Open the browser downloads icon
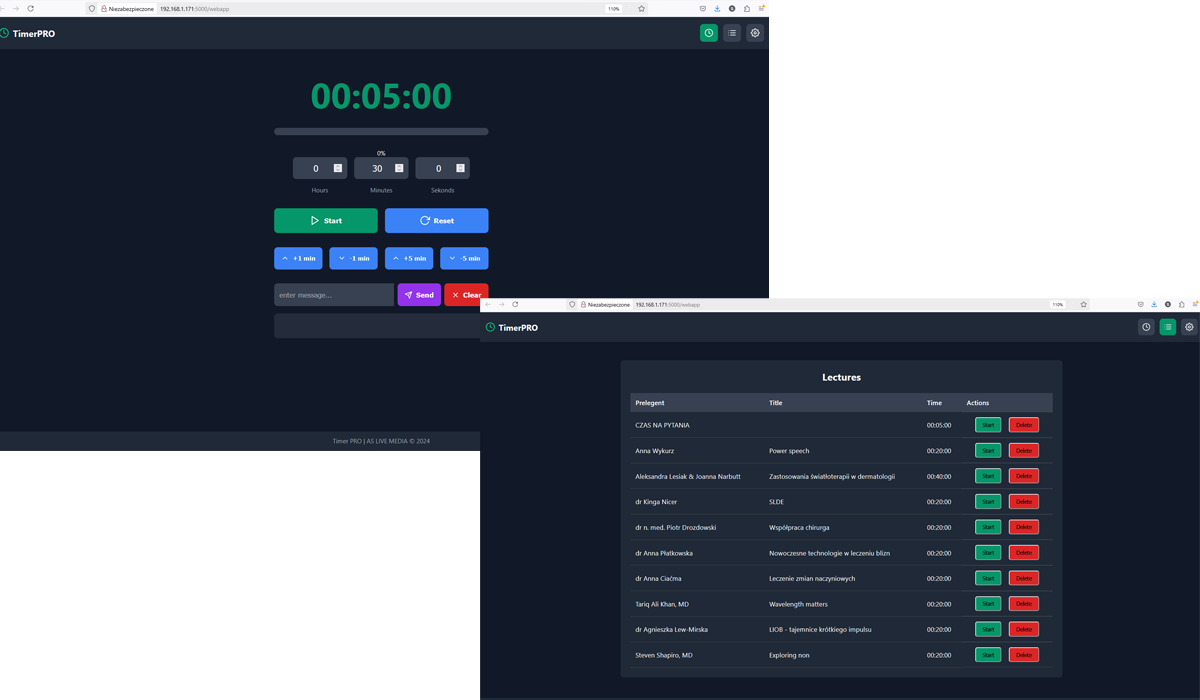 point(718,8)
